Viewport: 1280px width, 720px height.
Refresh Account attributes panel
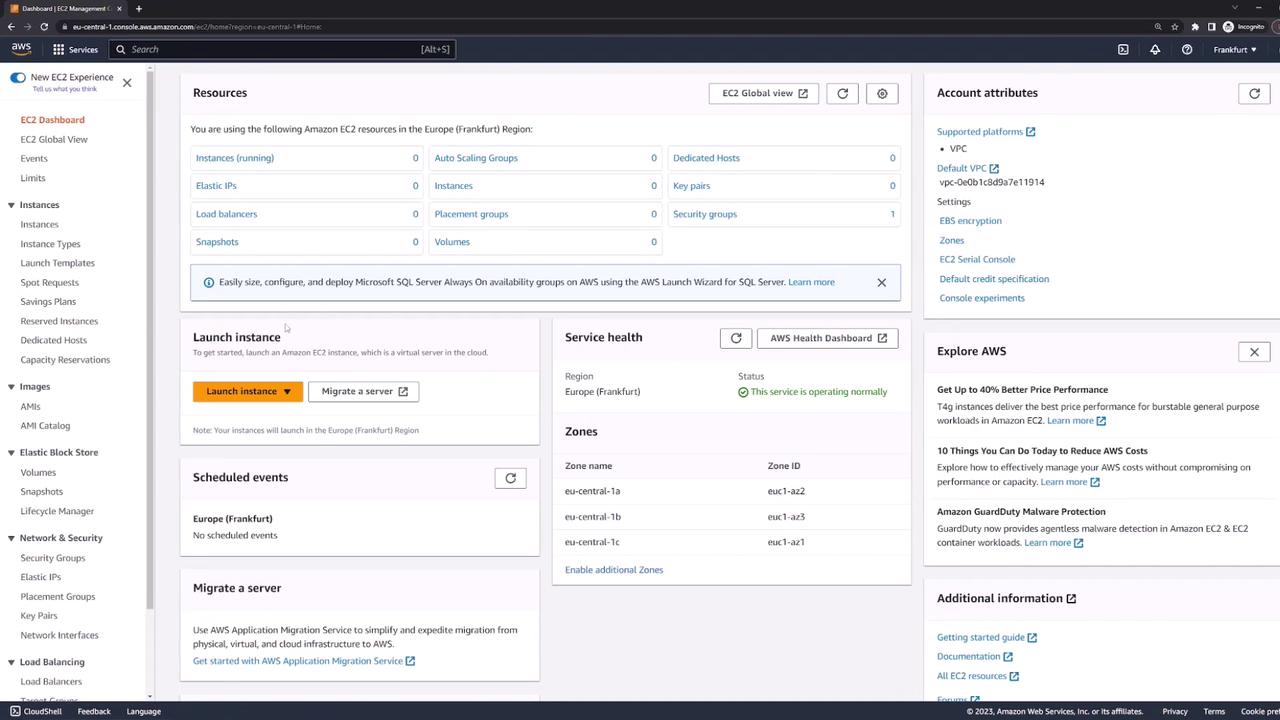pos(1254,93)
